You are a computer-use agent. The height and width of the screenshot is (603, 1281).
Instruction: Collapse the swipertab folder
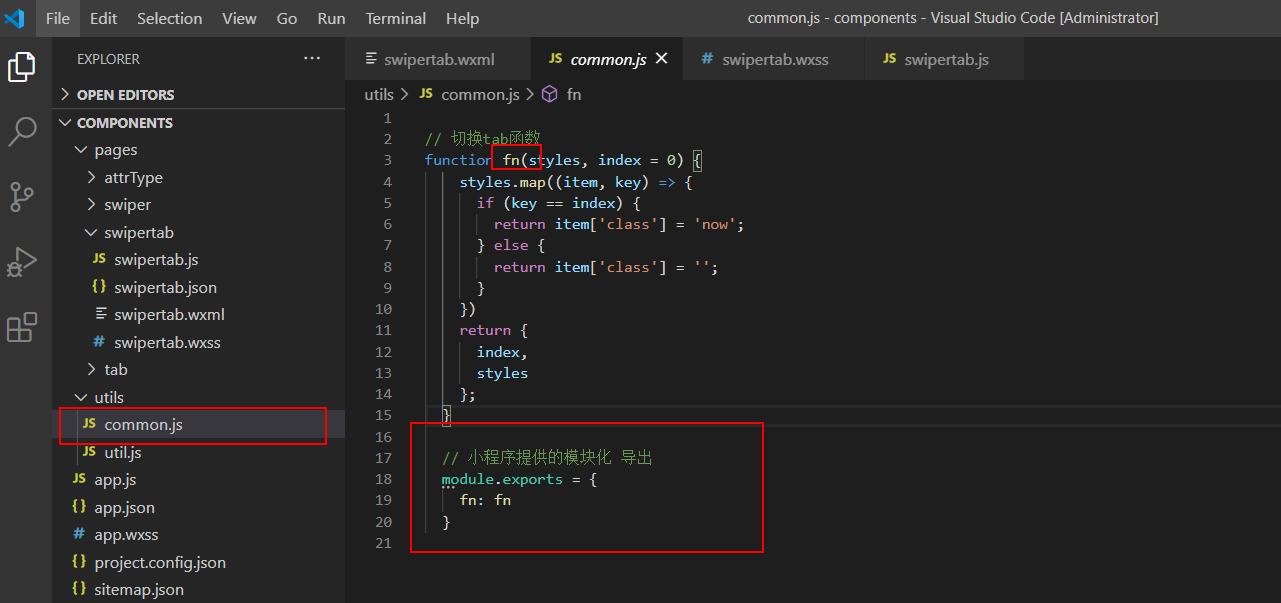198,233
